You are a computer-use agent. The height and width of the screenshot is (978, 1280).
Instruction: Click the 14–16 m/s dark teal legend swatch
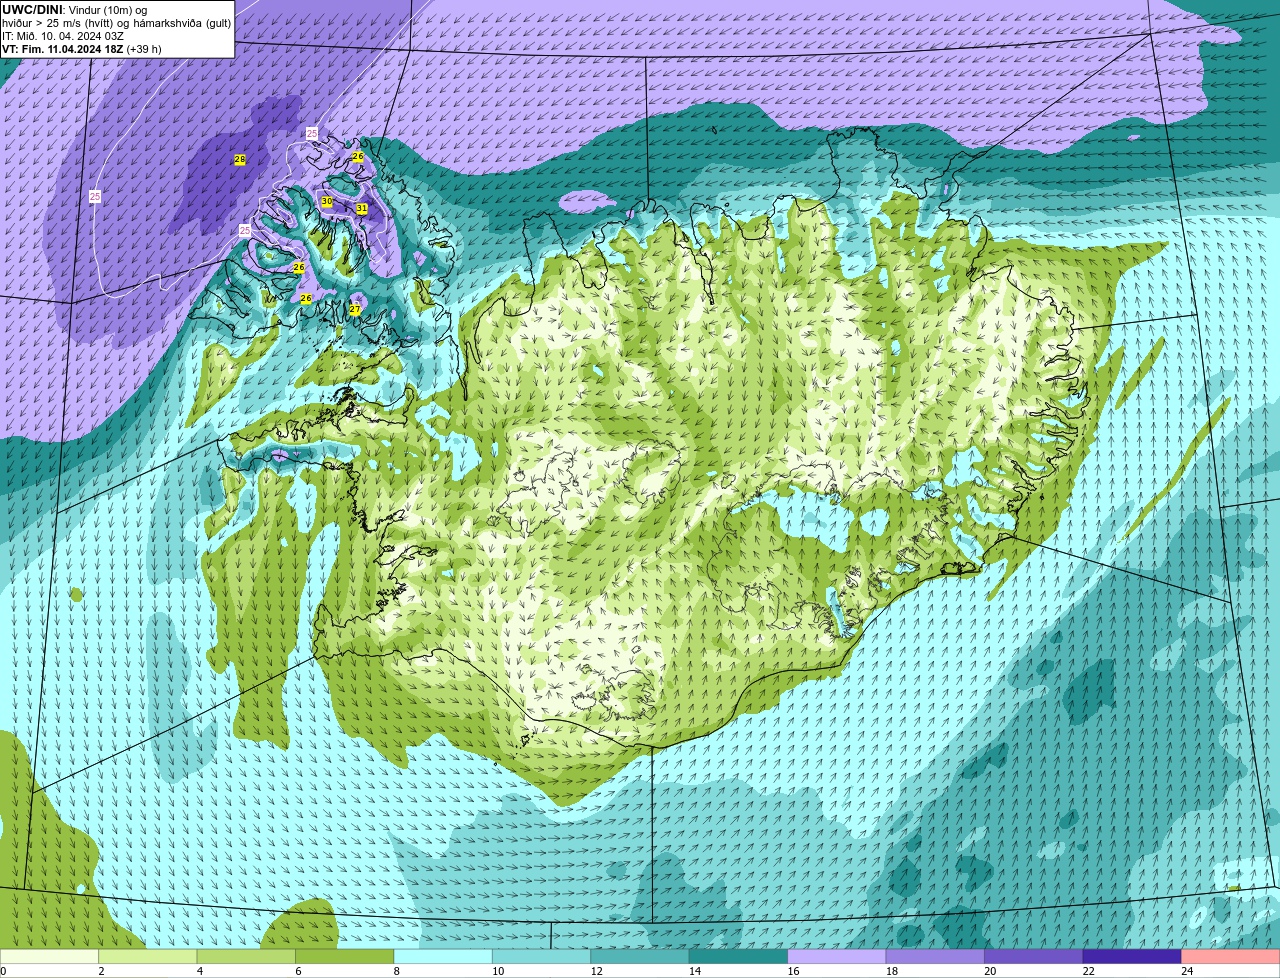click(x=739, y=956)
